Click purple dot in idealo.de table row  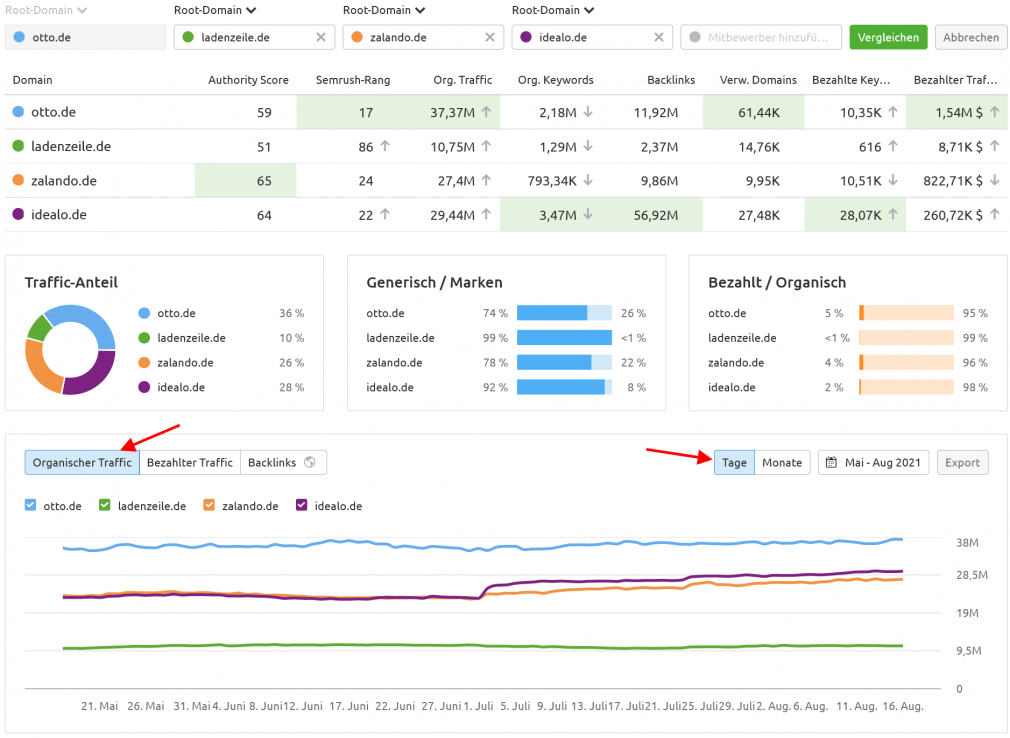(19, 214)
